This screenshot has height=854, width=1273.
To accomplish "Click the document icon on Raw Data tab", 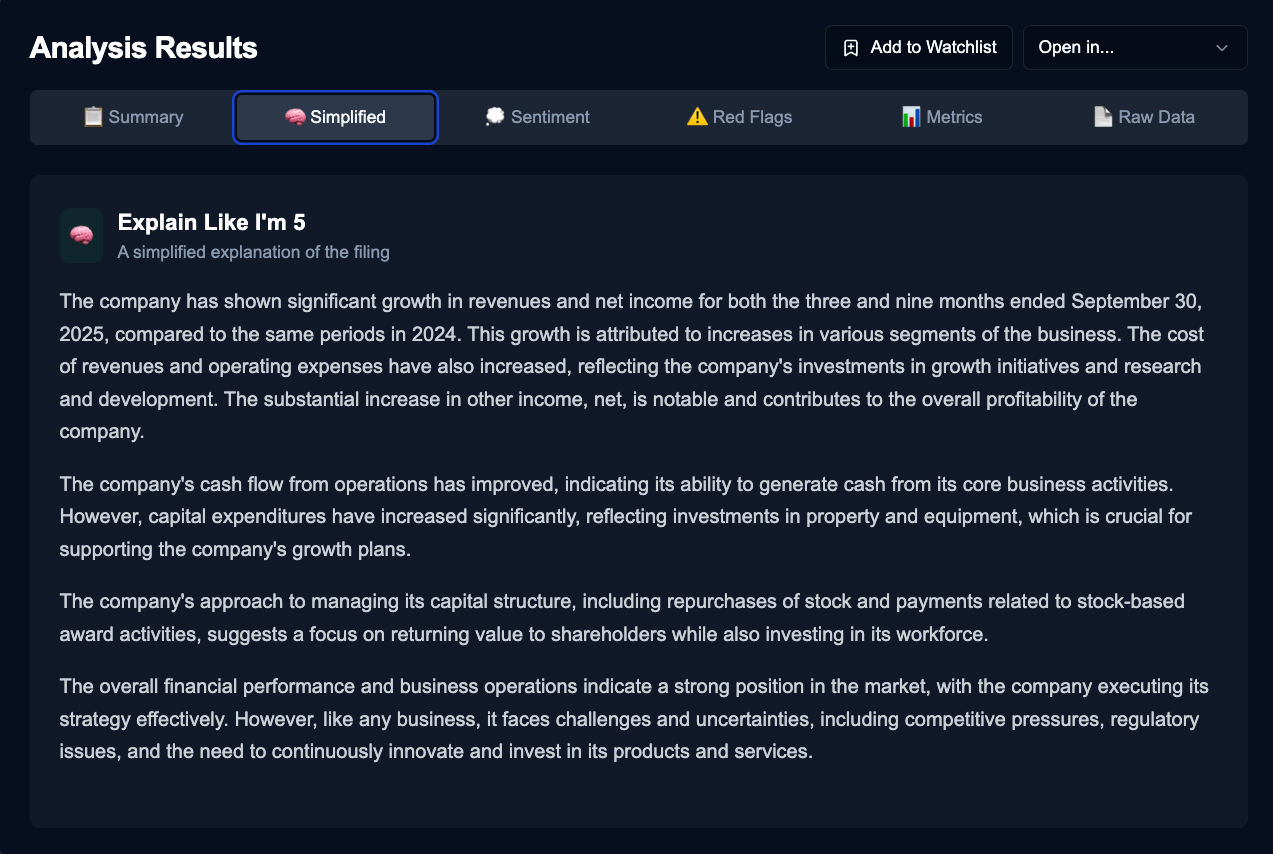I will click(x=1103, y=117).
